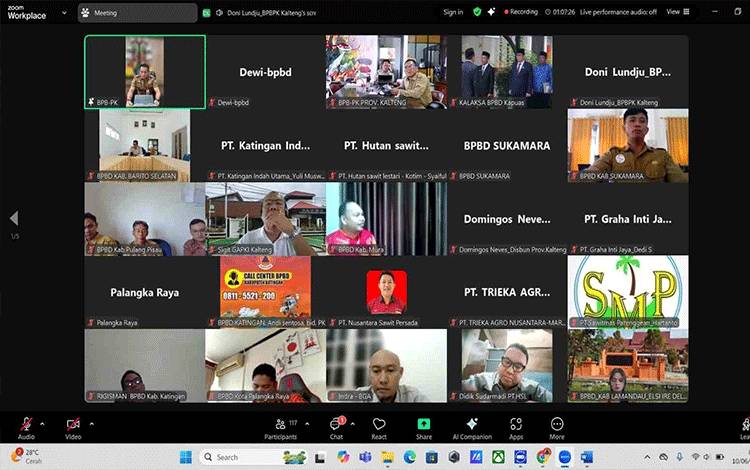Expand audio options arrow next to Audio
Image resolution: width=750 pixels, height=470 pixels.
42,424
